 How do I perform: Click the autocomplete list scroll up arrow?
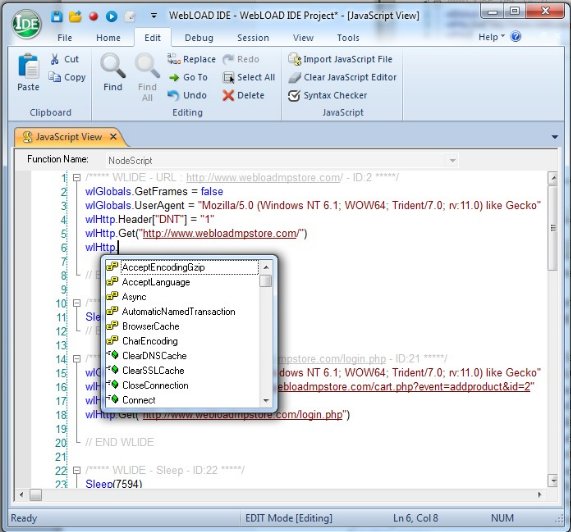tap(266, 267)
